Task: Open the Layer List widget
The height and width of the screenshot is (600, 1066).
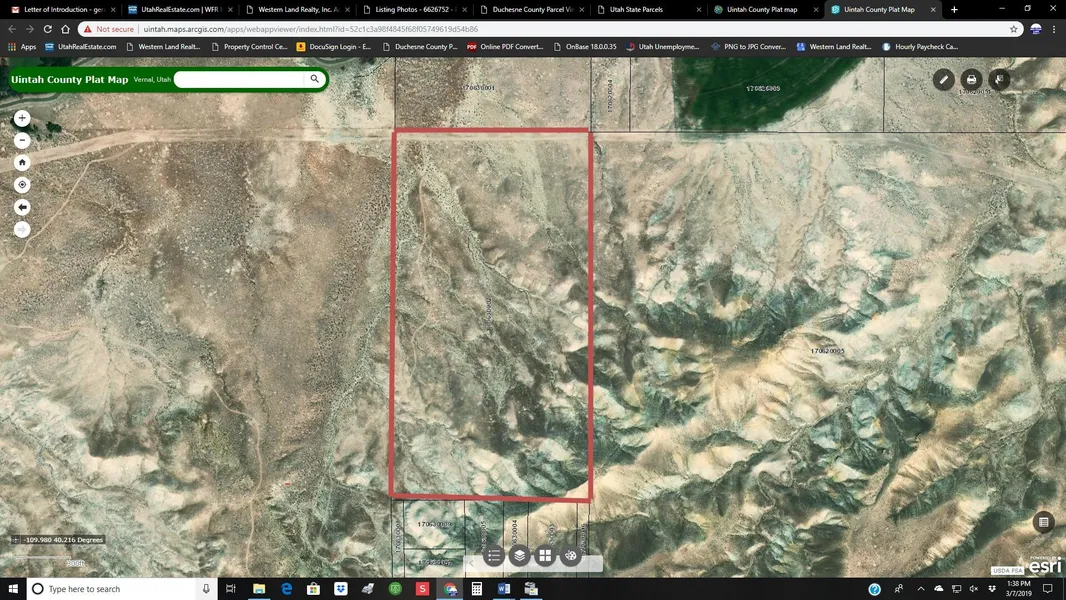Action: coord(520,556)
